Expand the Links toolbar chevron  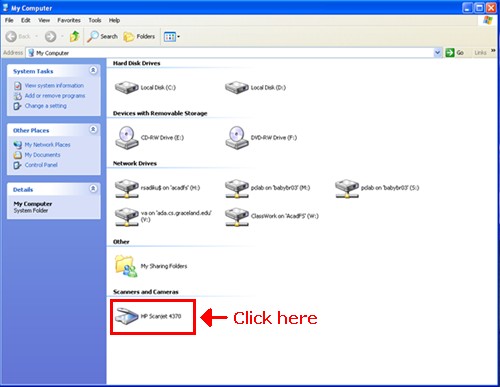pyautogui.click(x=493, y=51)
